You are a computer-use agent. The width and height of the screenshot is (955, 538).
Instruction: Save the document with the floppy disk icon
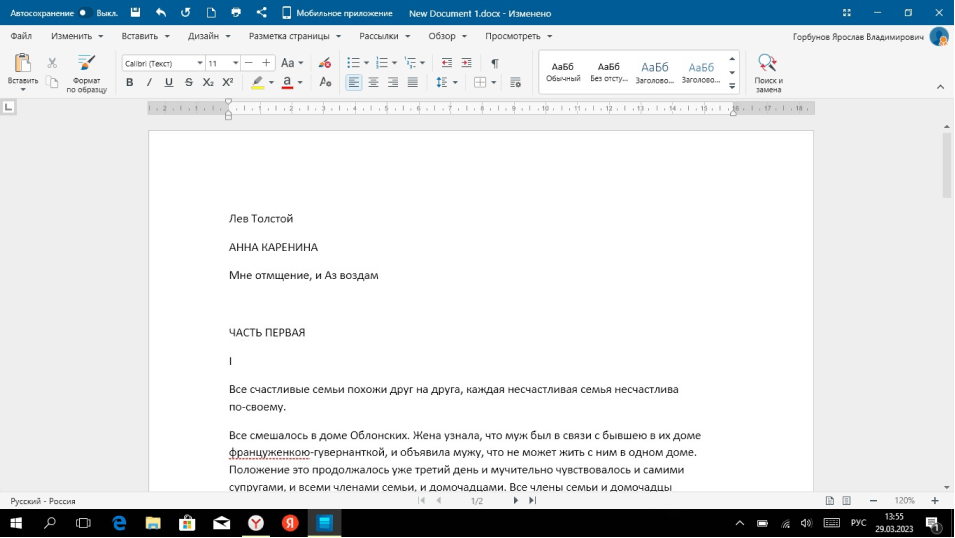click(136, 13)
